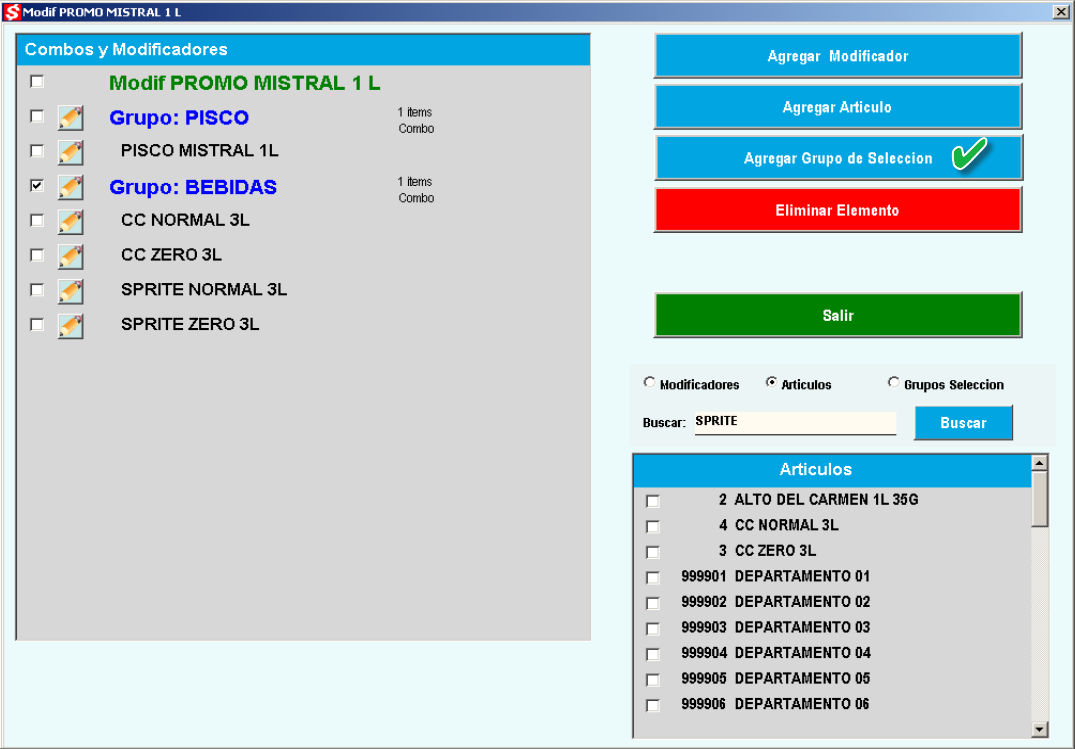
Task: Click pencil icon beside CC NORMAL 3L
Action: 71,222
